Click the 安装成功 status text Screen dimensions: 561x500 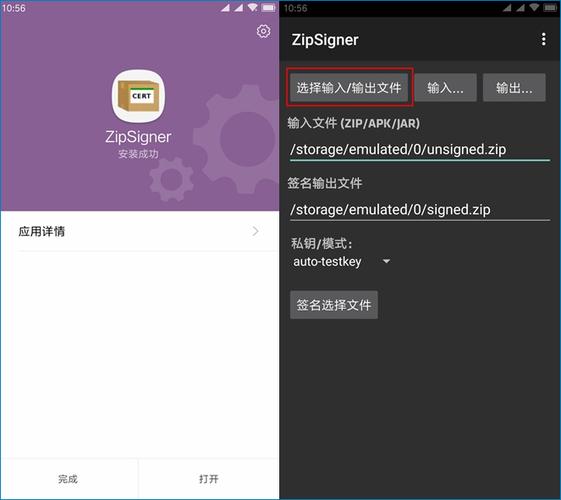138,154
